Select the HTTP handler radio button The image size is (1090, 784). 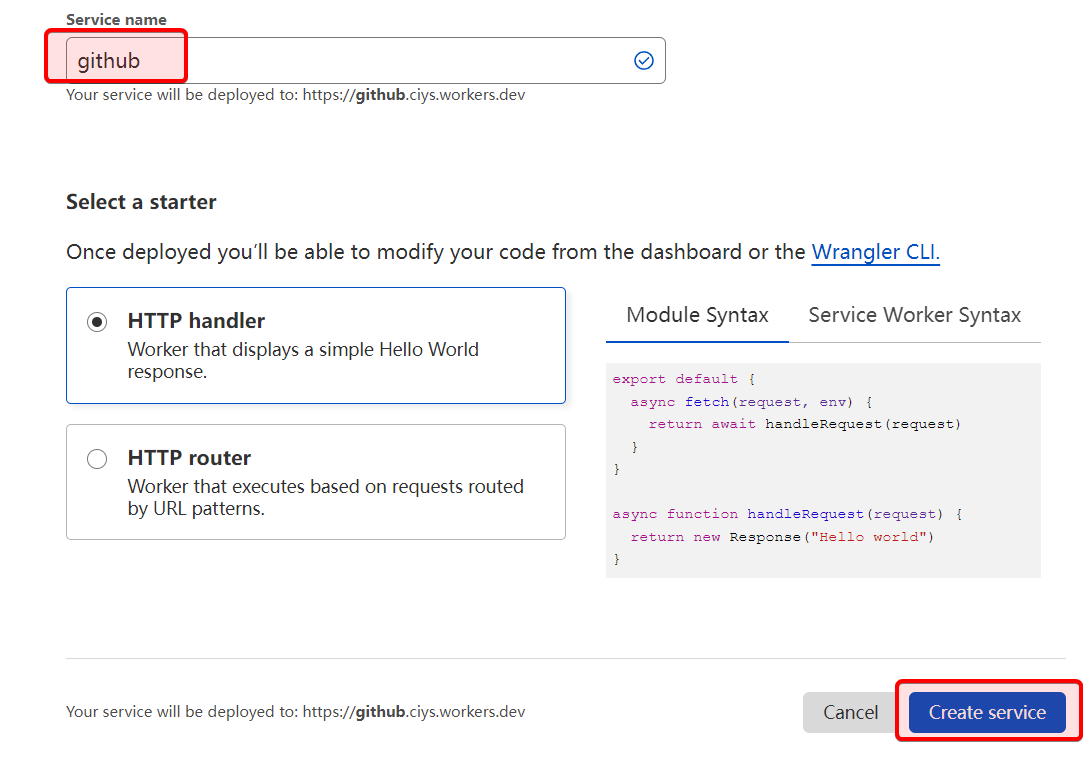pyautogui.click(x=97, y=322)
